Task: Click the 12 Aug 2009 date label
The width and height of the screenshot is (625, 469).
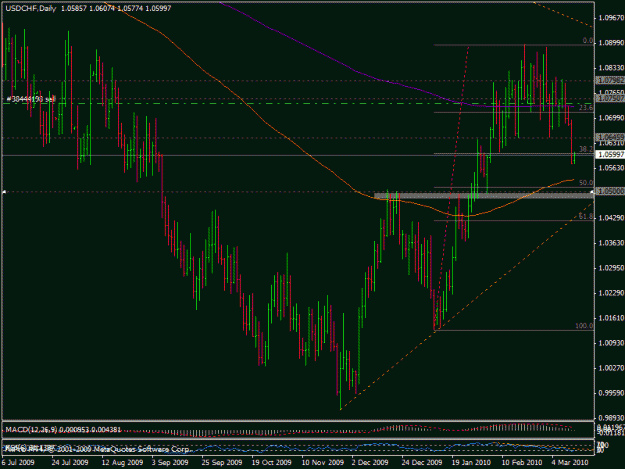Action: click(122, 463)
